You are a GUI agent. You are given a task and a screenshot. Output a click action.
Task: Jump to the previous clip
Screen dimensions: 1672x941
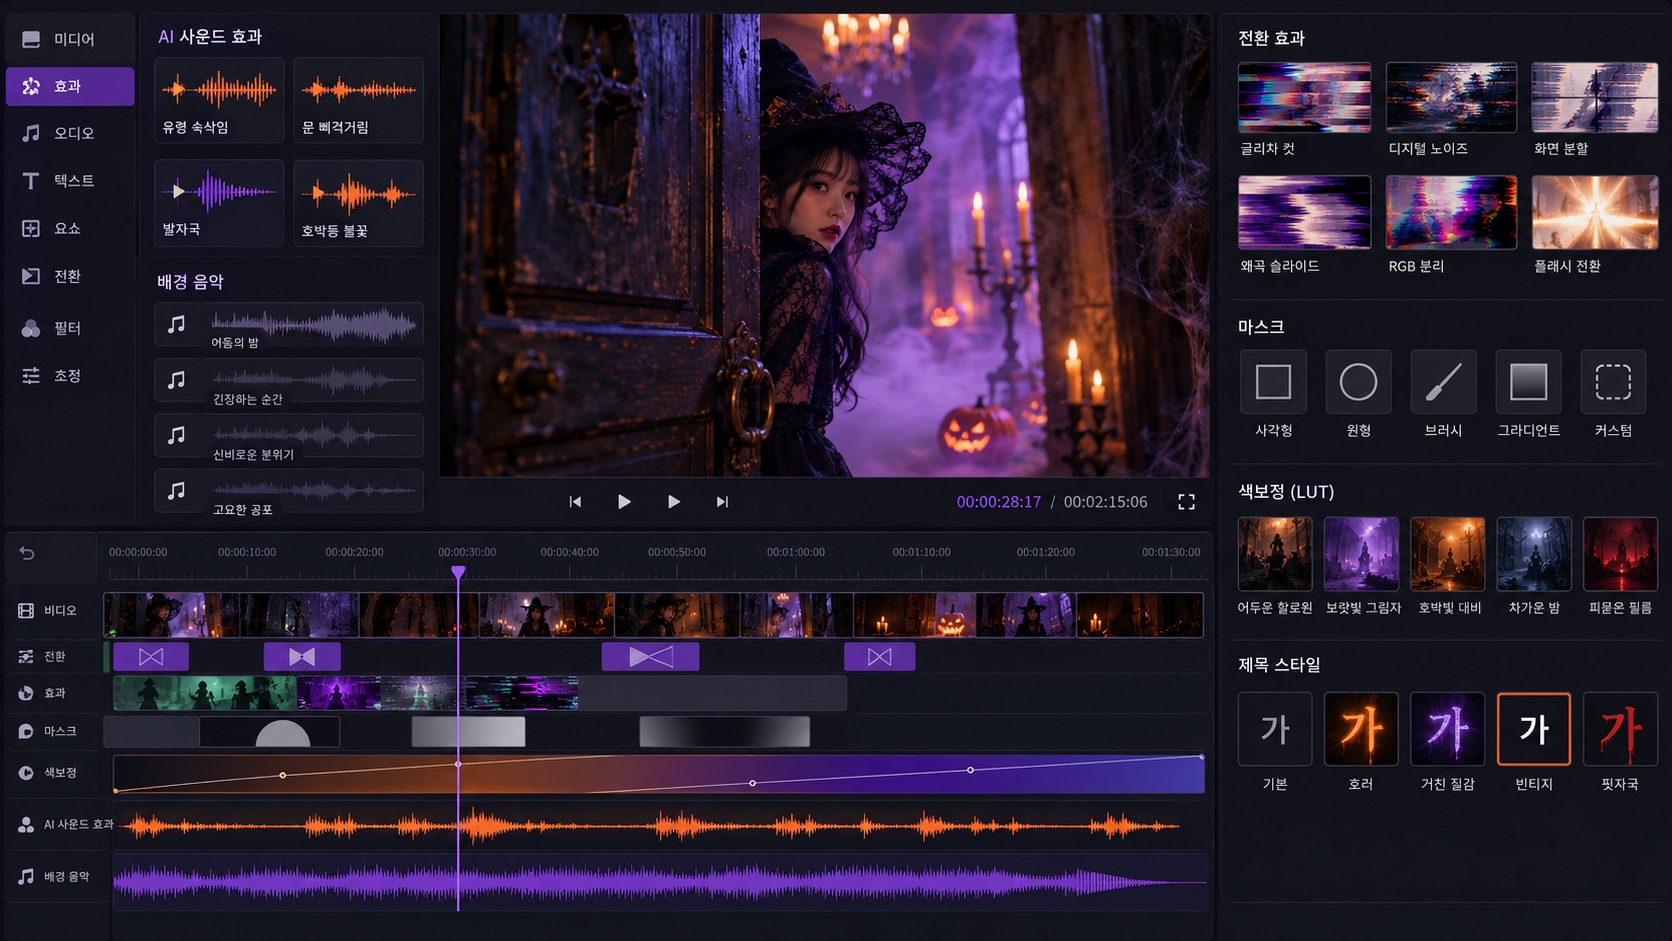coord(575,502)
